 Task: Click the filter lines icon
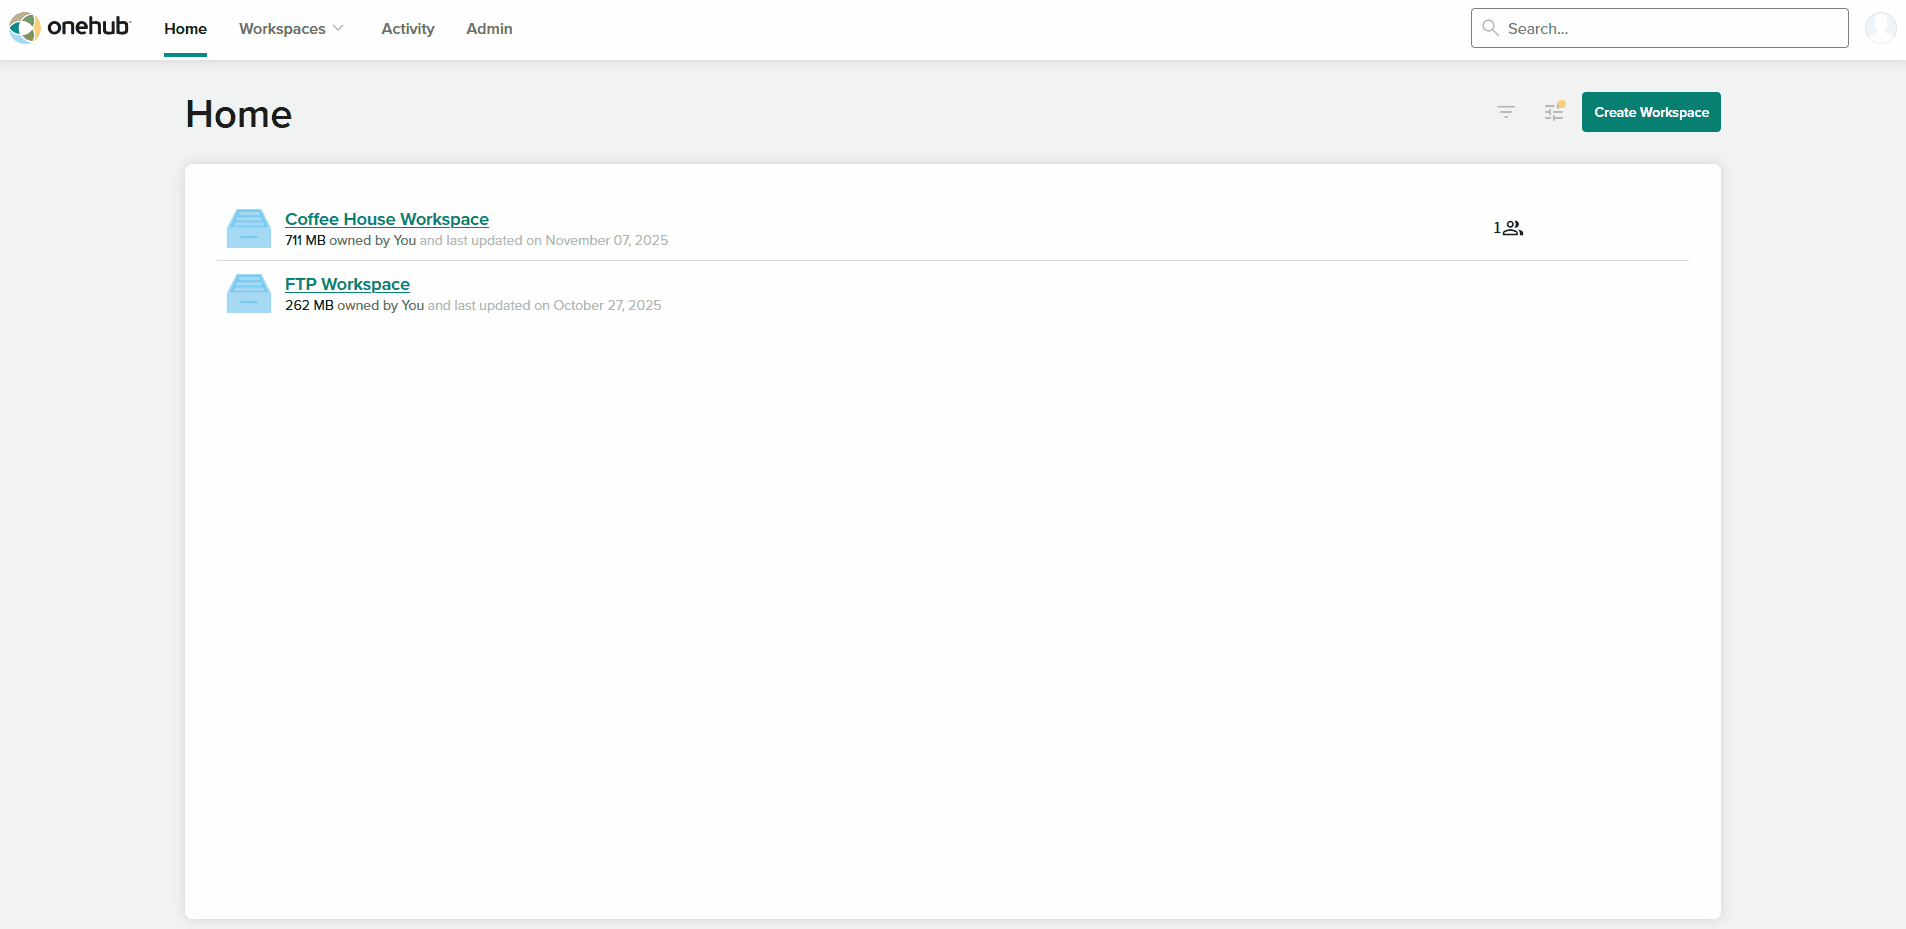click(x=1506, y=112)
